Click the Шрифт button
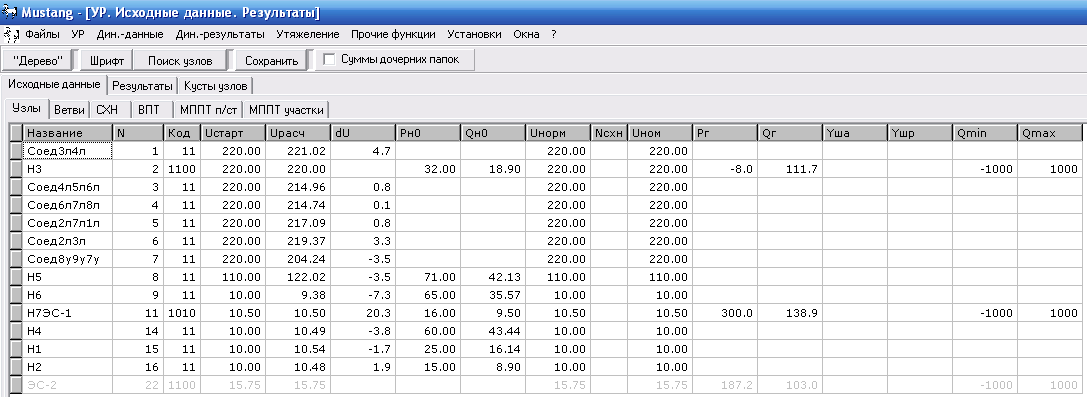Viewport: 1087px width, 397px height. click(107, 60)
